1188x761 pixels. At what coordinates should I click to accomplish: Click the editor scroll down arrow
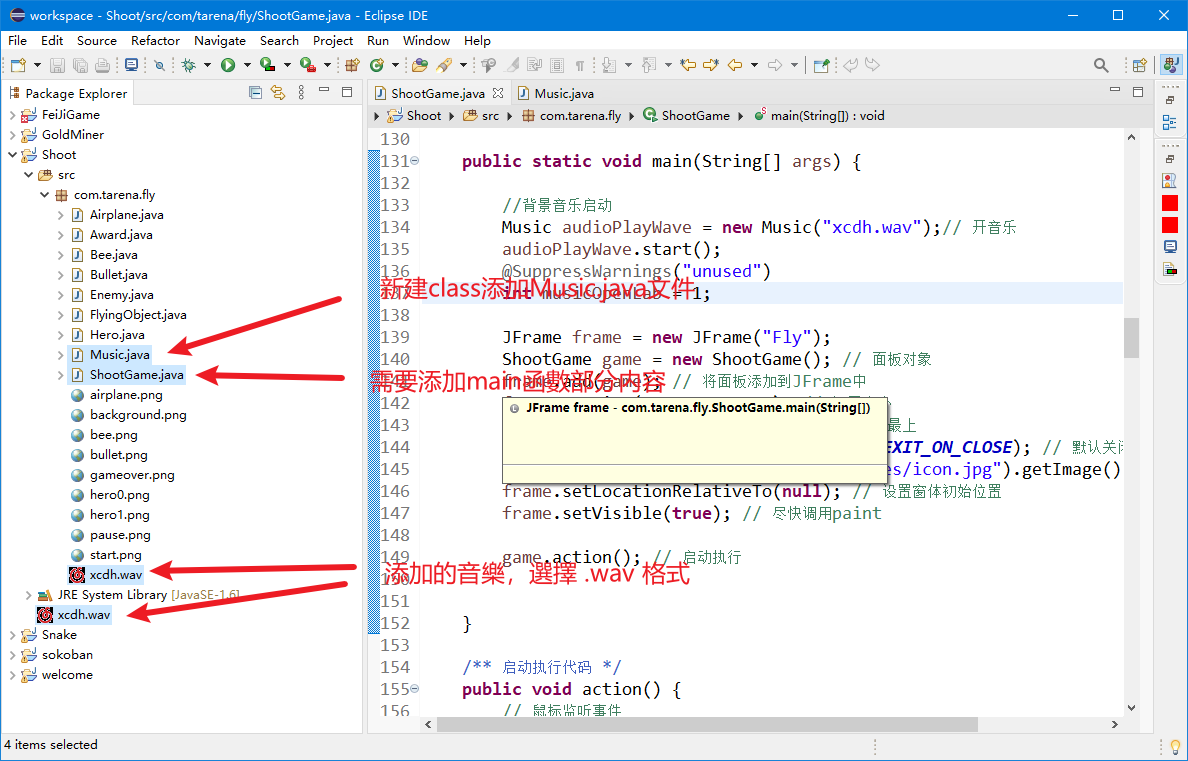point(1131,708)
